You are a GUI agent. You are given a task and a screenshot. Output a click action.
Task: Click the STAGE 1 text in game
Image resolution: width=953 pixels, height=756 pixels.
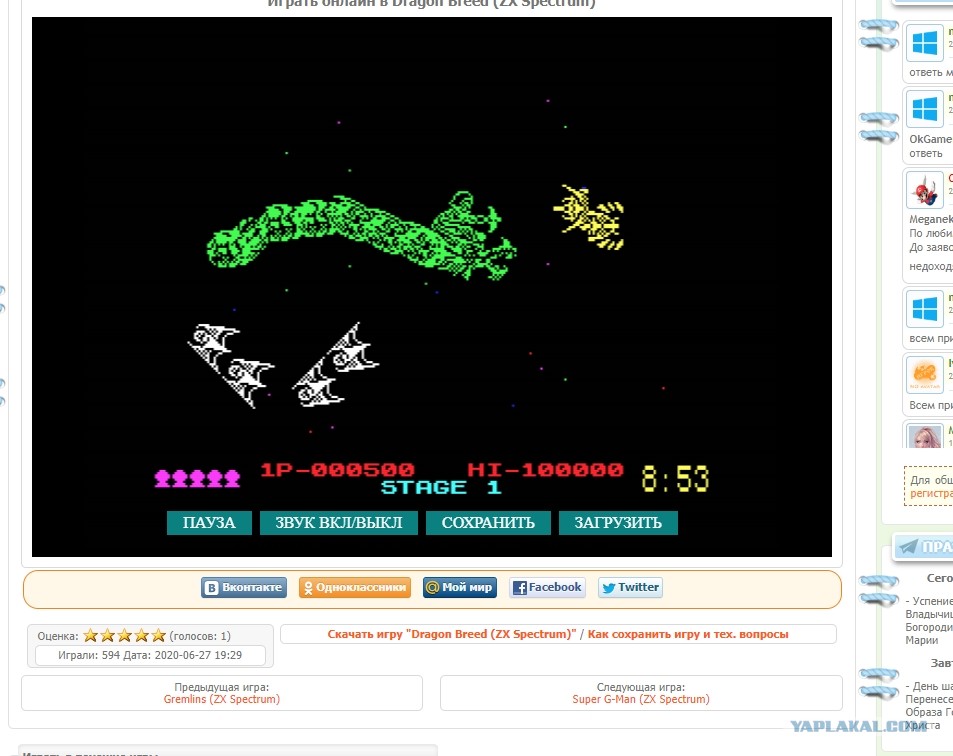click(x=441, y=487)
